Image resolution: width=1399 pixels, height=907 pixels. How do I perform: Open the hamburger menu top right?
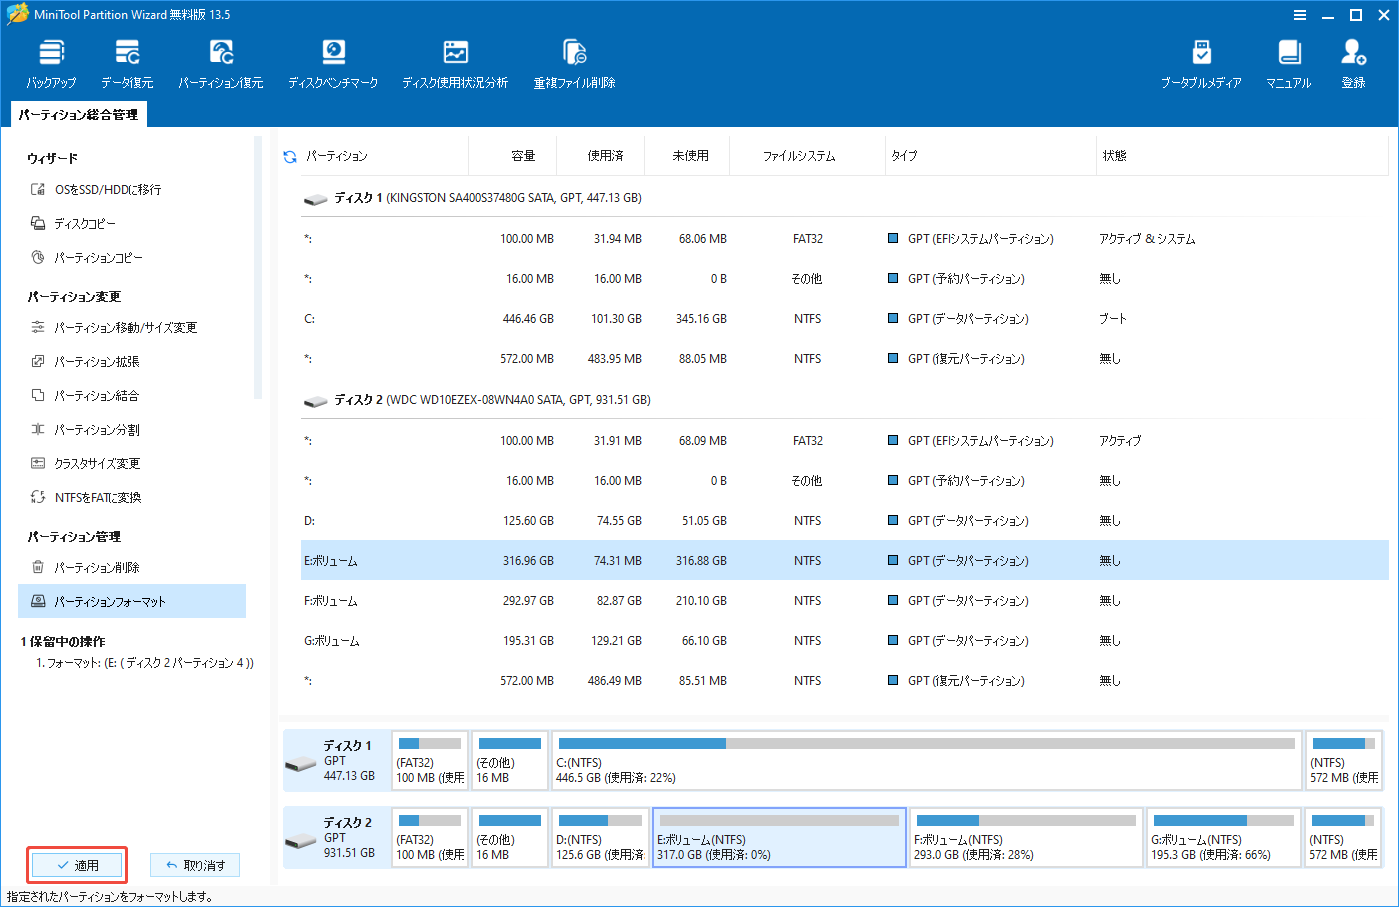pos(1299,15)
